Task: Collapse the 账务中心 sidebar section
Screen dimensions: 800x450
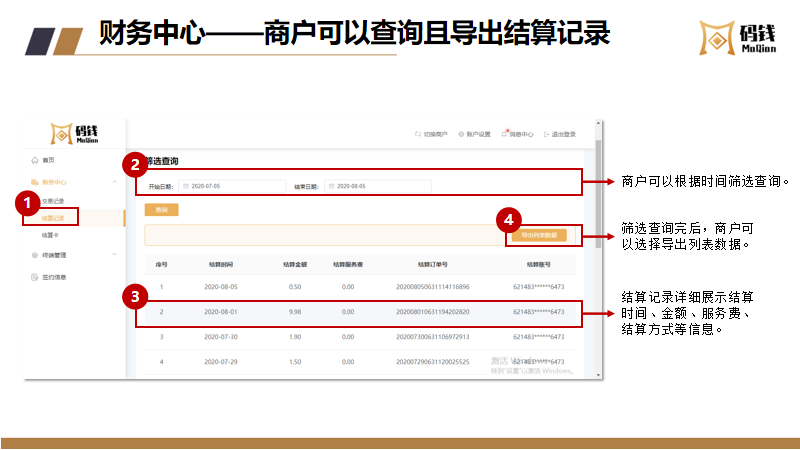Action: [x=114, y=182]
